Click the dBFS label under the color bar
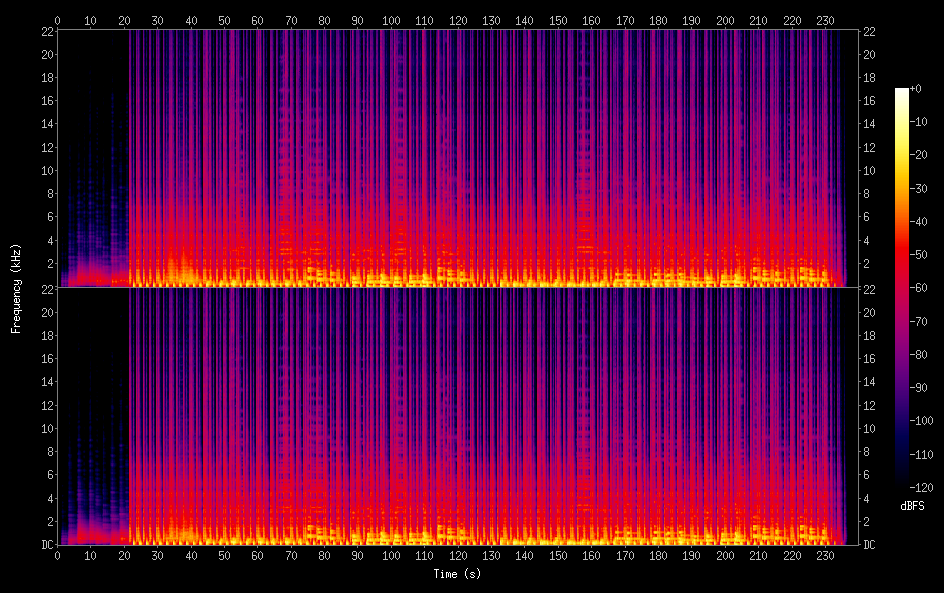 coord(912,507)
